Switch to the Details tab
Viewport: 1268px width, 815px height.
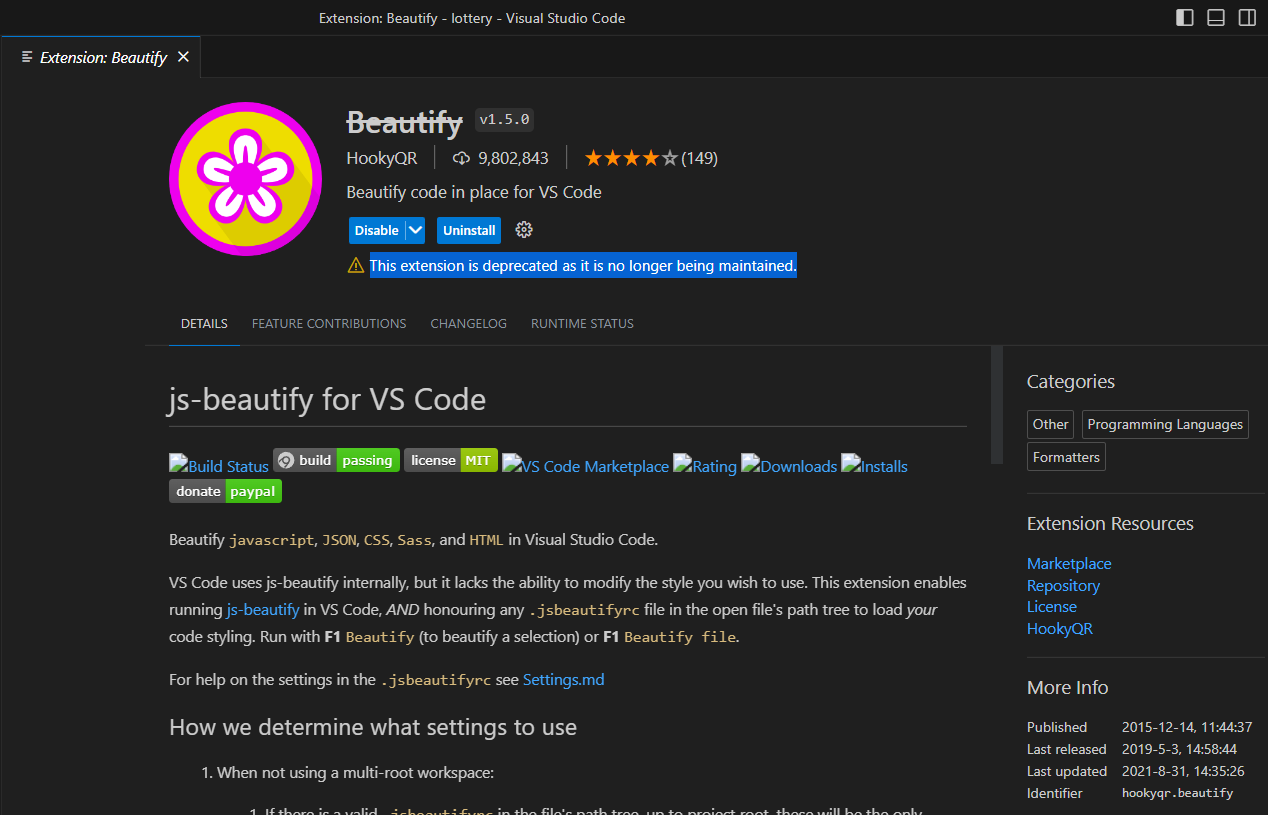[204, 323]
